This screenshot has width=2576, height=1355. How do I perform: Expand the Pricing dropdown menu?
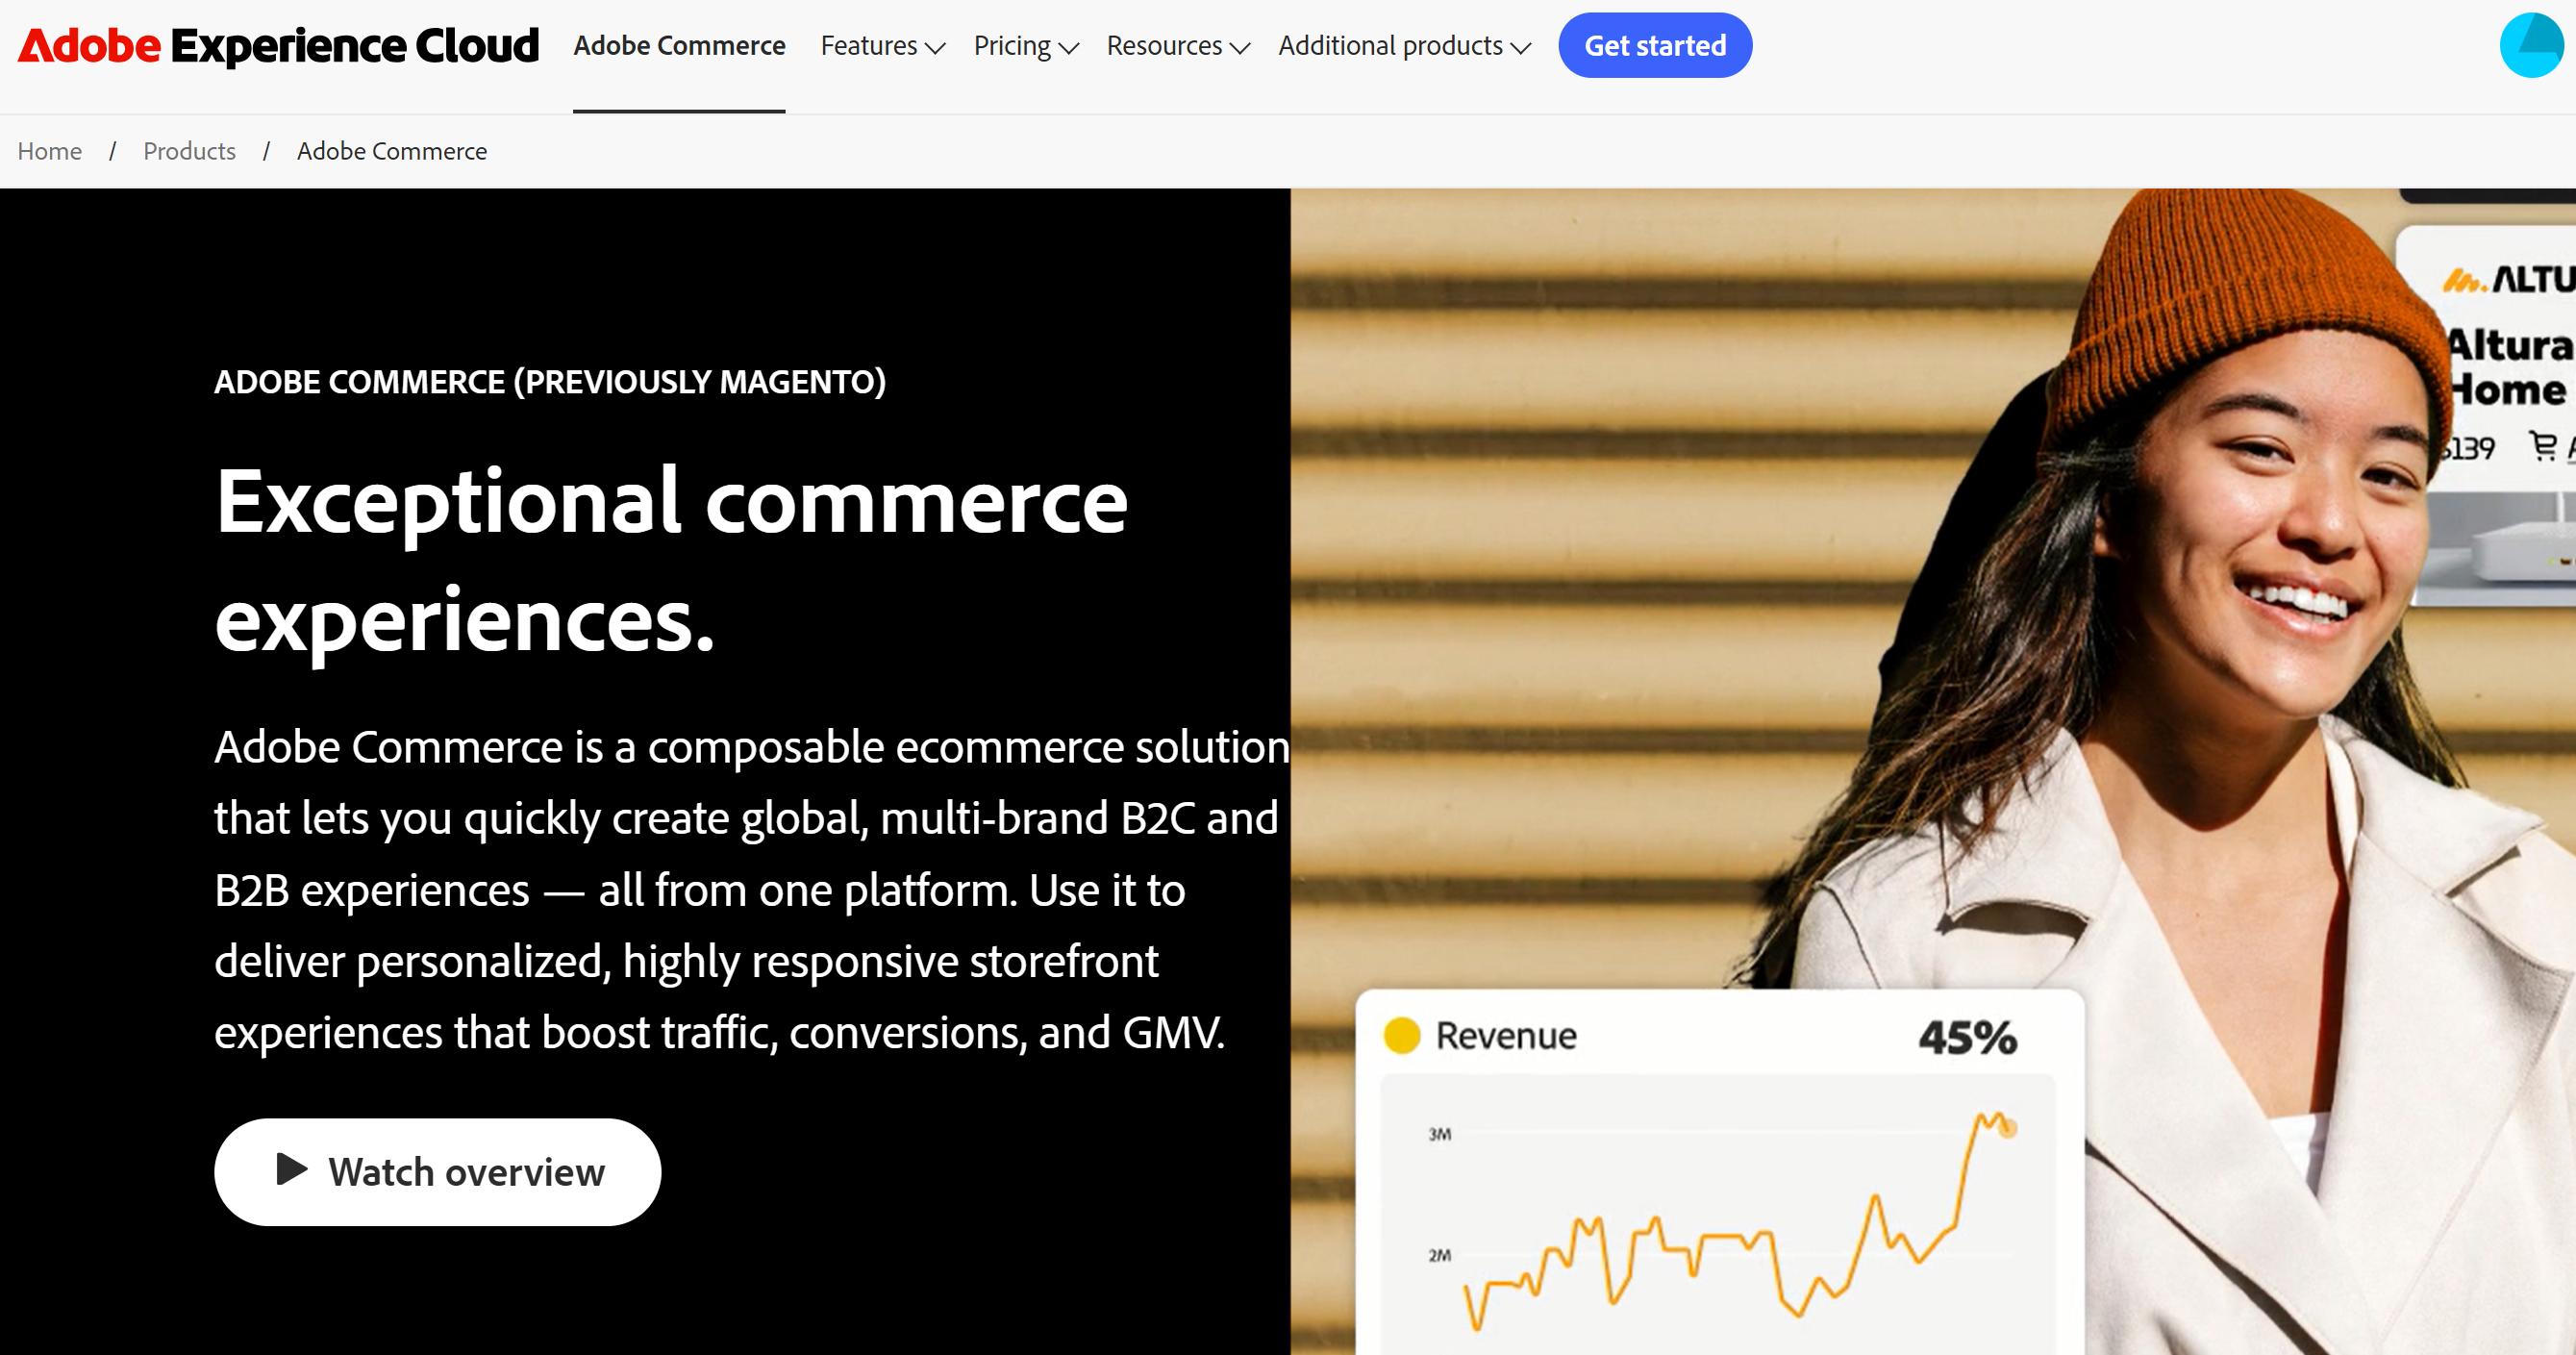click(x=1026, y=46)
